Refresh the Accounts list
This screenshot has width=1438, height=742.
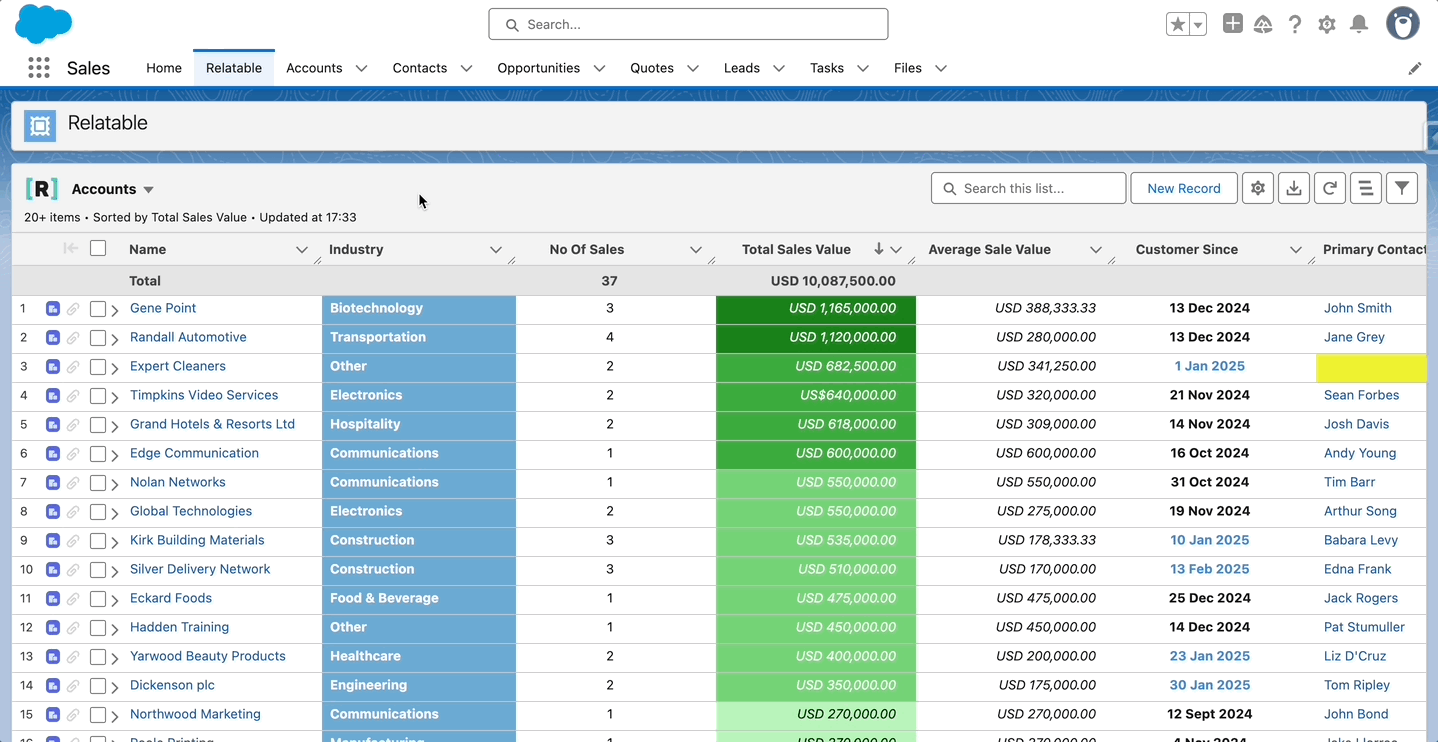coord(1330,188)
